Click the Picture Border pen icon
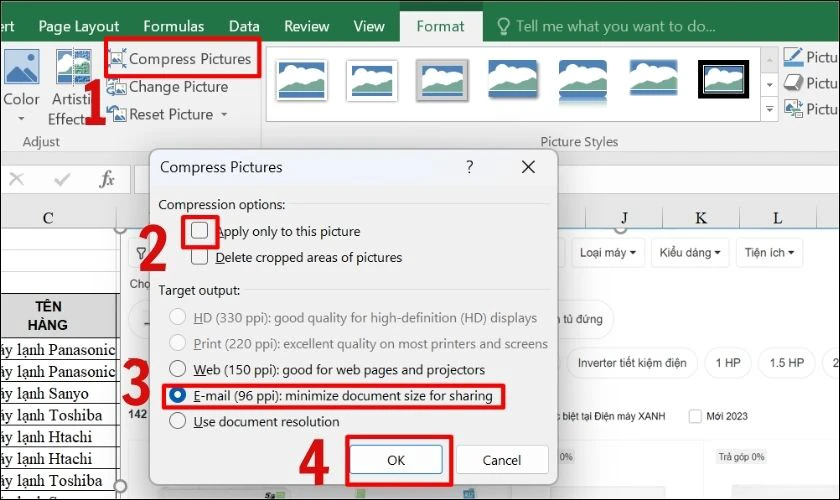The height and width of the screenshot is (500, 840). pyautogui.click(x=793, y=57)
